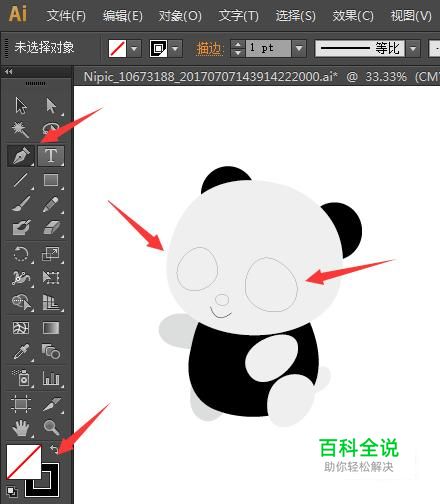440x504 pixels.
Task: Open the 效果(C) menu
Action: tap(353, 16)
